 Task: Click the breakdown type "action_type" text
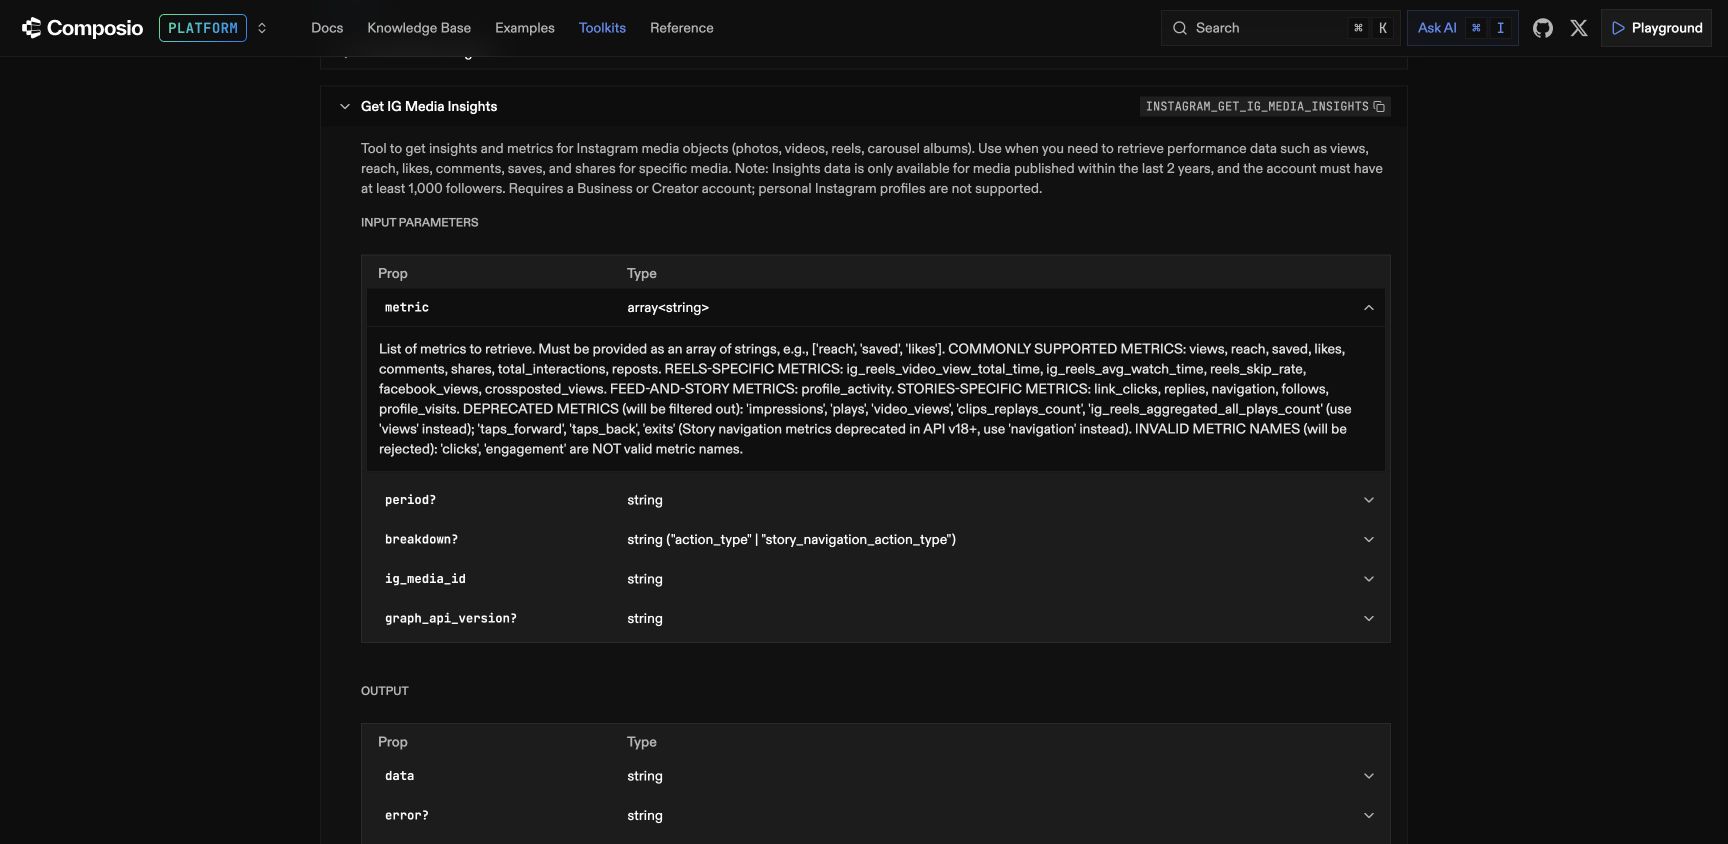click(709, 539)
